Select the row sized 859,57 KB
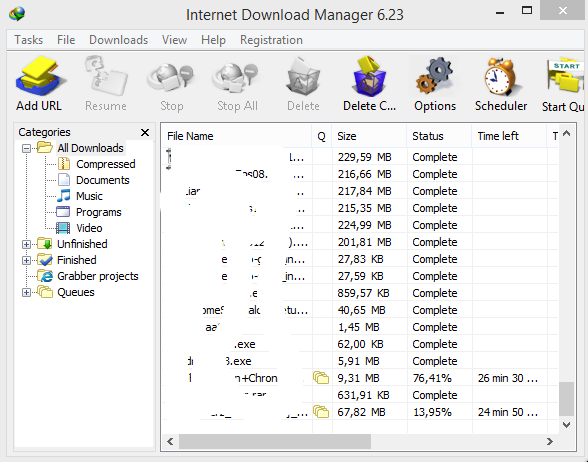This screenshot has width=588, height=462. tap(361, 293)
